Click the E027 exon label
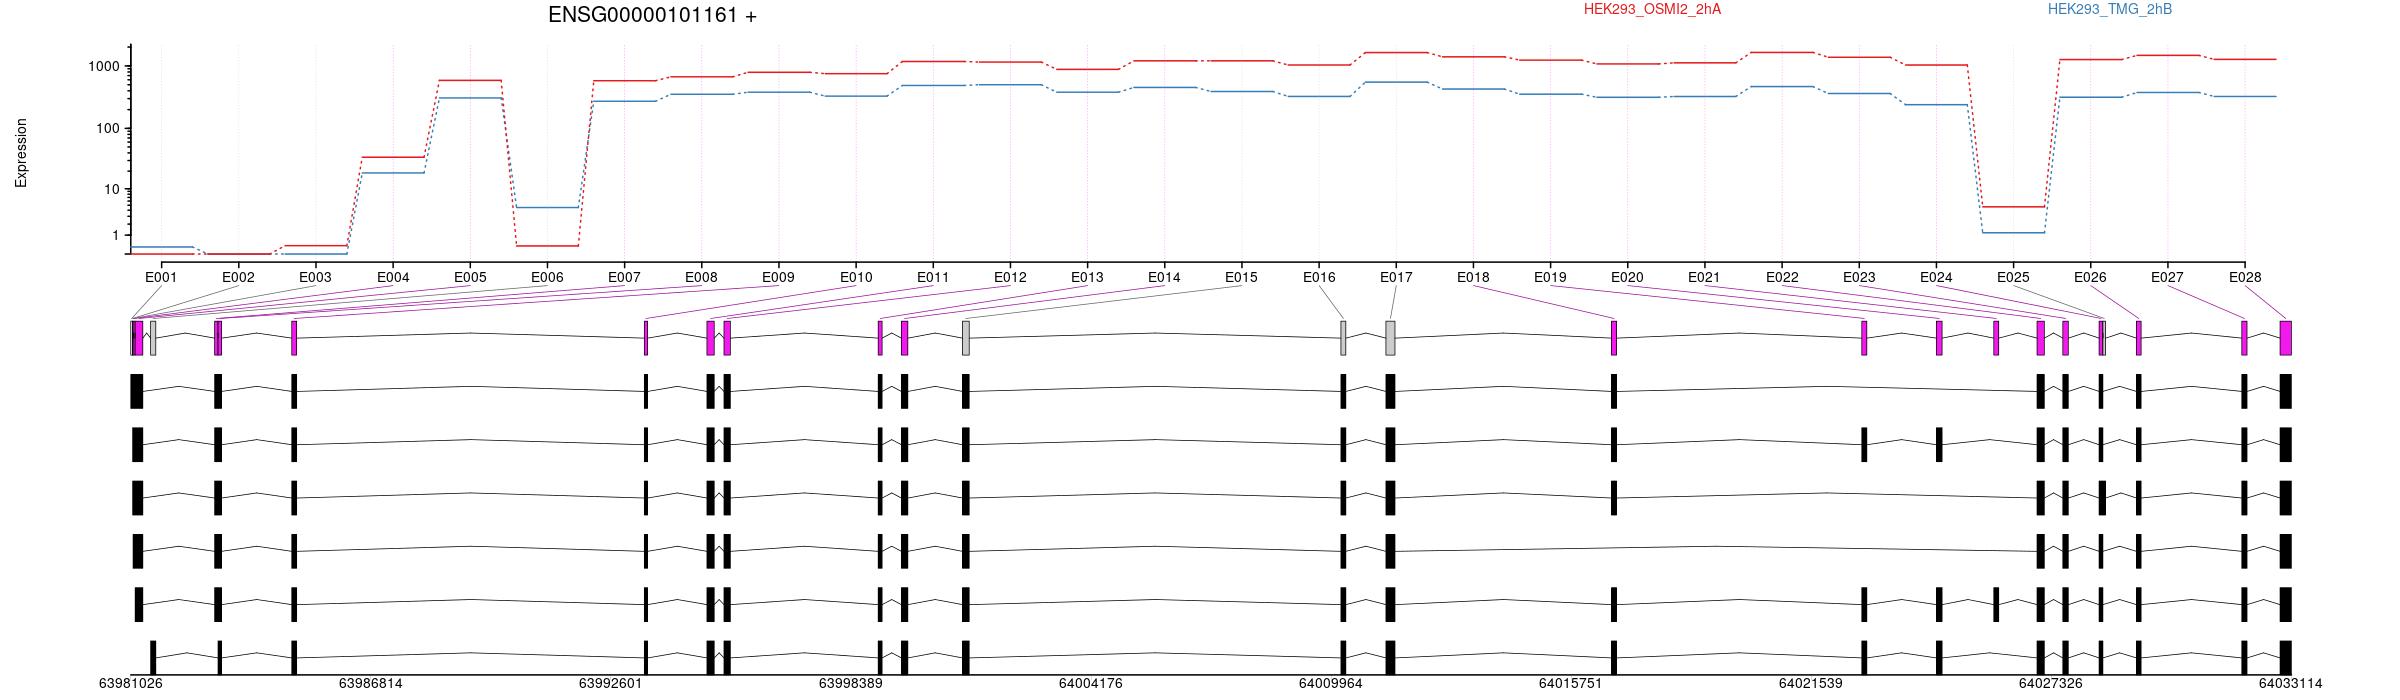The width and height of the screenshot is (2400, 700). click(x=2167, y=277)
